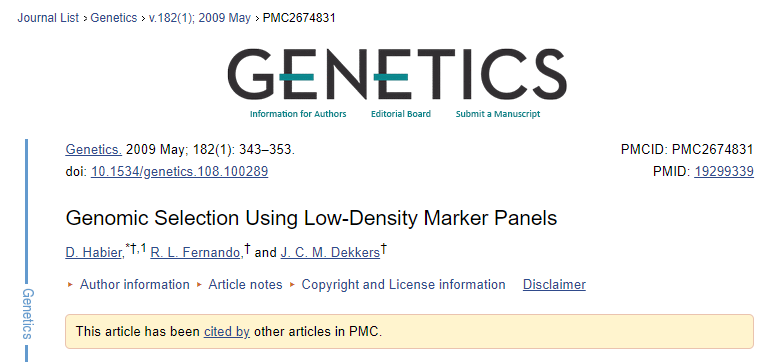The height and width of the screenshot is (363, 782).
Task: Expand the Author information section
Action: click(x=135, y=285)
